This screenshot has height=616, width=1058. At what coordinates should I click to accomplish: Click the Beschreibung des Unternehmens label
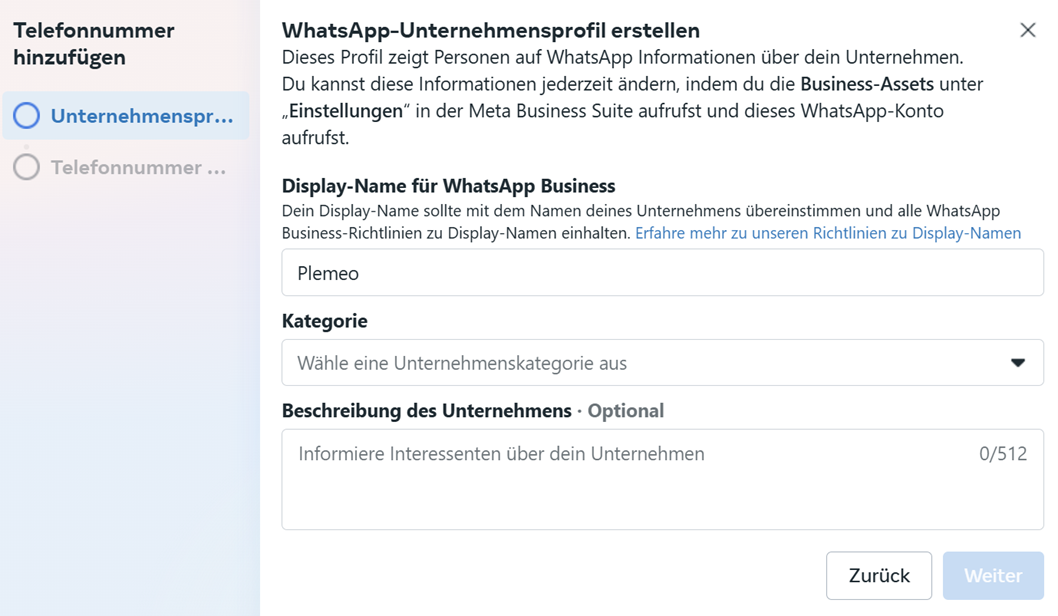tap(426, 411)
